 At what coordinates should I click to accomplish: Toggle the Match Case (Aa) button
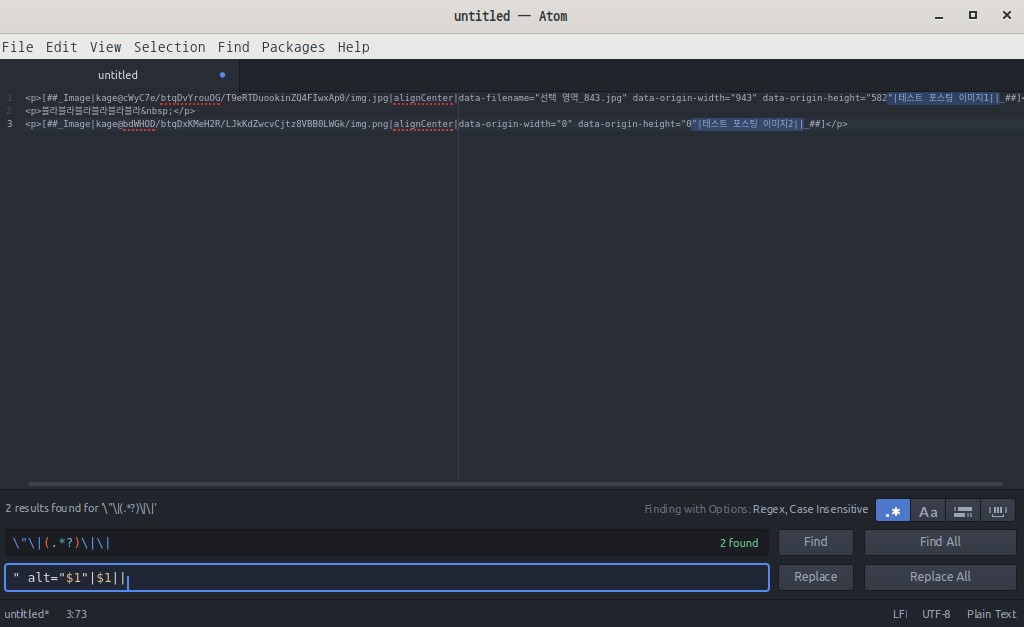tap(927, 511)
